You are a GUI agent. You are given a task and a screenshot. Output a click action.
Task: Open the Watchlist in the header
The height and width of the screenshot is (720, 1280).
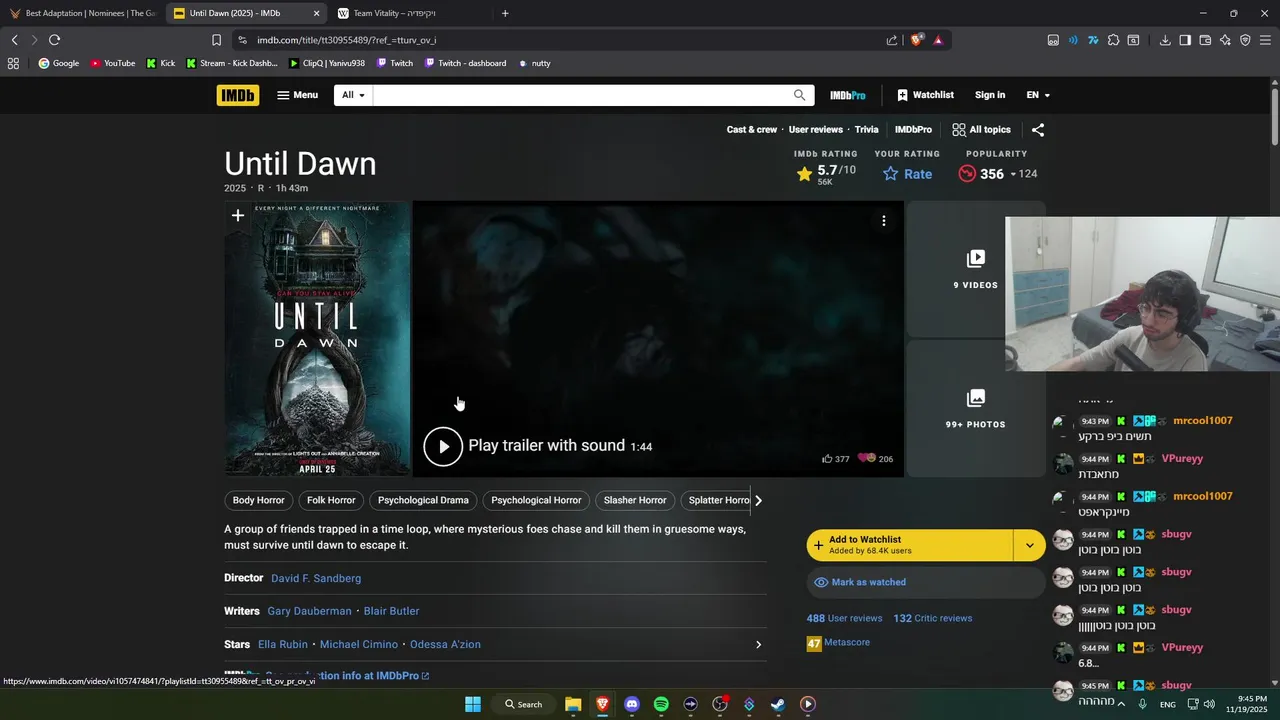[x=925, y=95]
